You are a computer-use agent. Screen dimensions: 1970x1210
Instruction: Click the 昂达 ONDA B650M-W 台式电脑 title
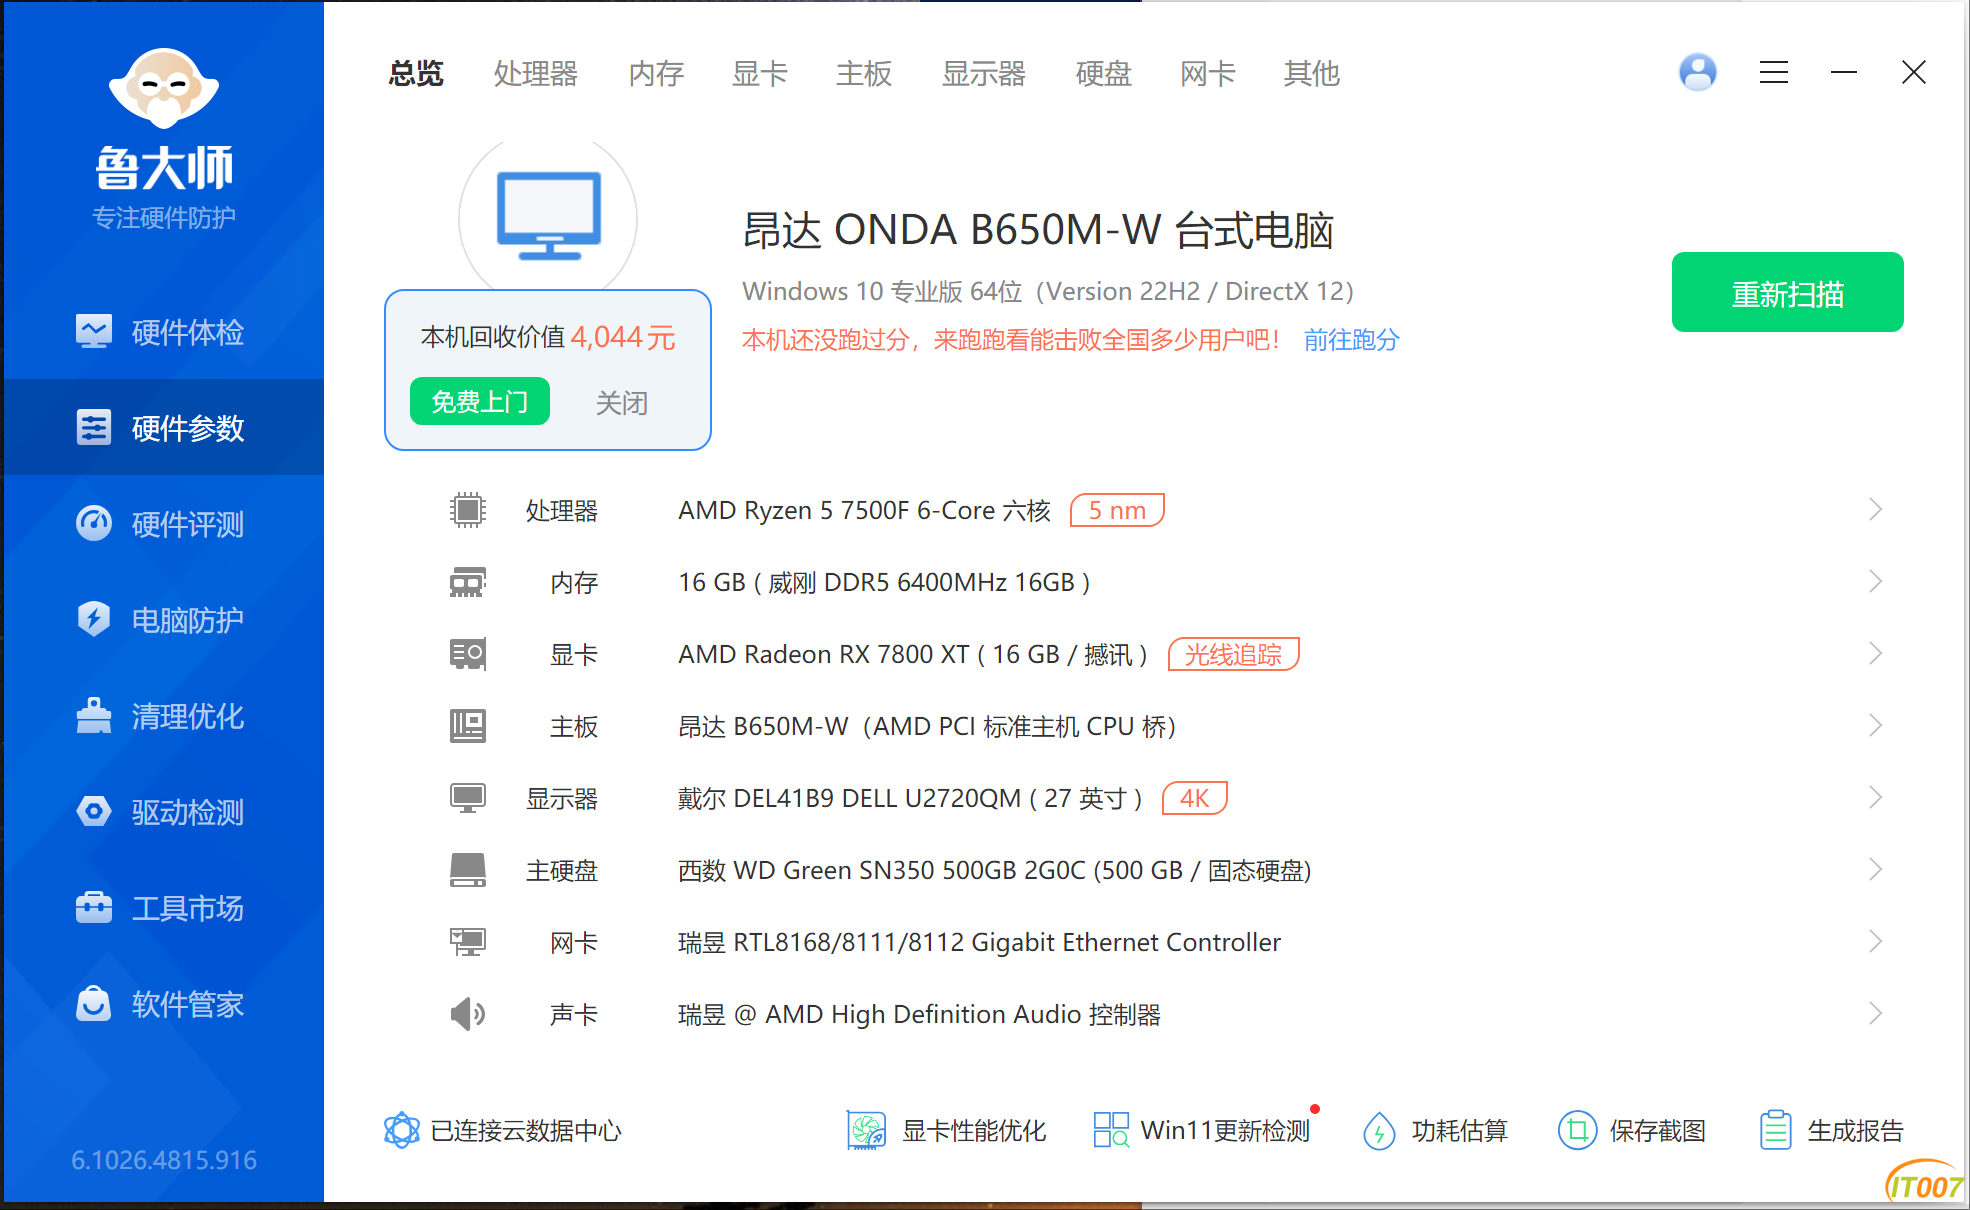click(x=1038, y=230)
